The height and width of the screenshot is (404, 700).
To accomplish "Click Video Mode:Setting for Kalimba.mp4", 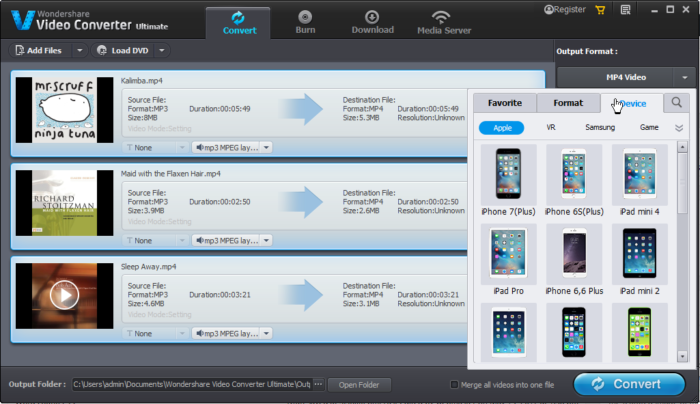I will pyautogui.click(x=159, y=129).
